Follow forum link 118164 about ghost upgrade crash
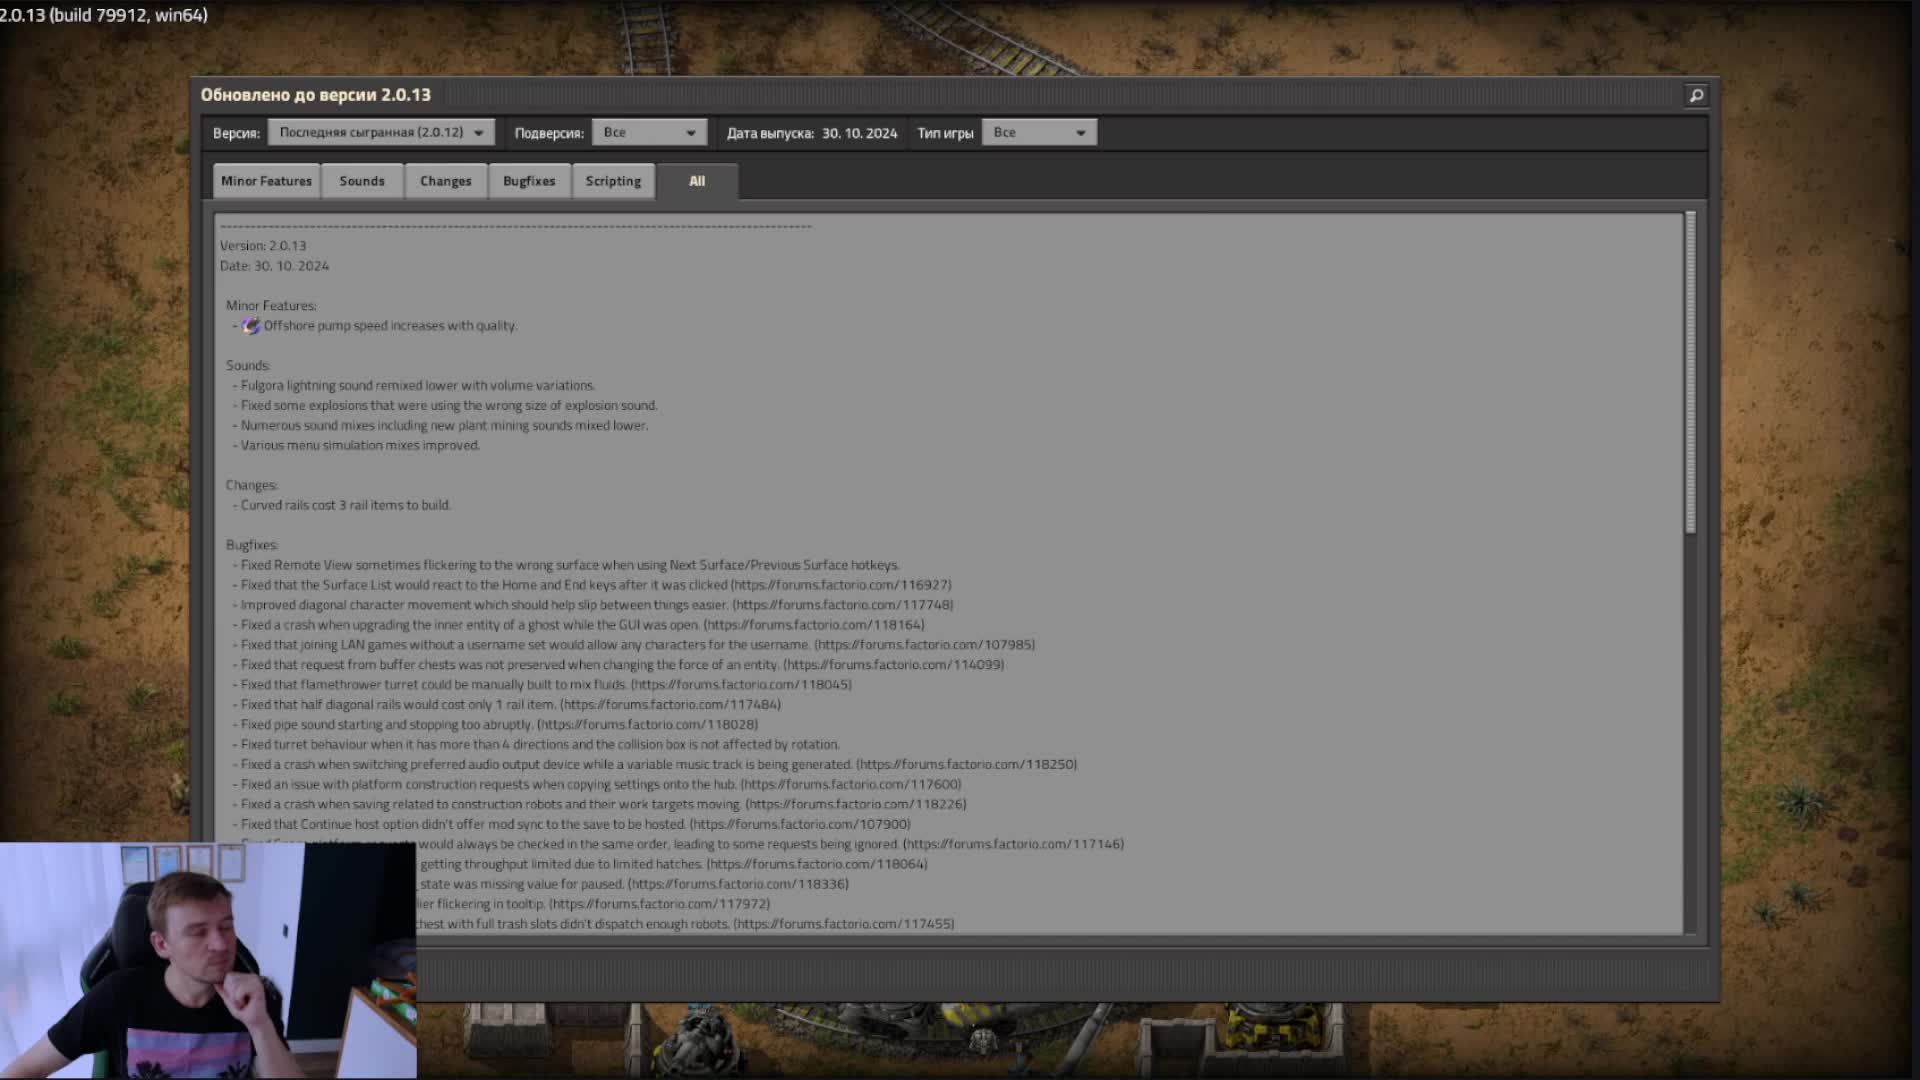The height and width of the screenshot is (1080, 1920). click(x=814, y=625)
